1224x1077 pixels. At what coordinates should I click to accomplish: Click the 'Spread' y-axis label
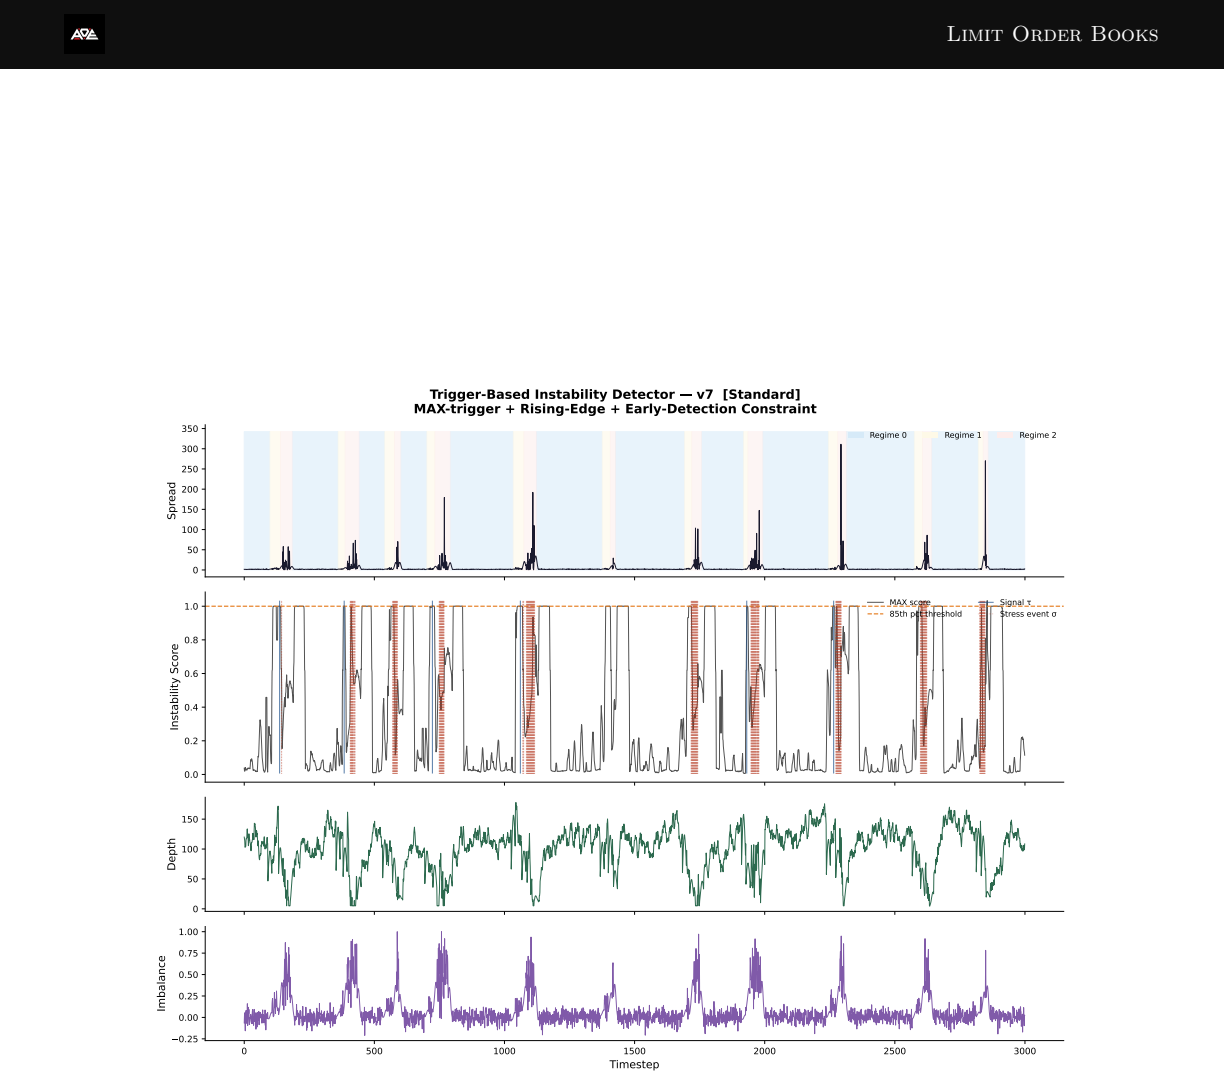[x=172, y=500]
